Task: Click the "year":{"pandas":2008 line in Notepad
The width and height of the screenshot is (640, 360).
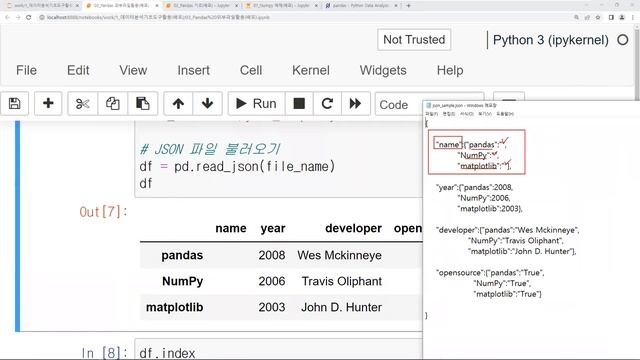Action: point(475,187)
